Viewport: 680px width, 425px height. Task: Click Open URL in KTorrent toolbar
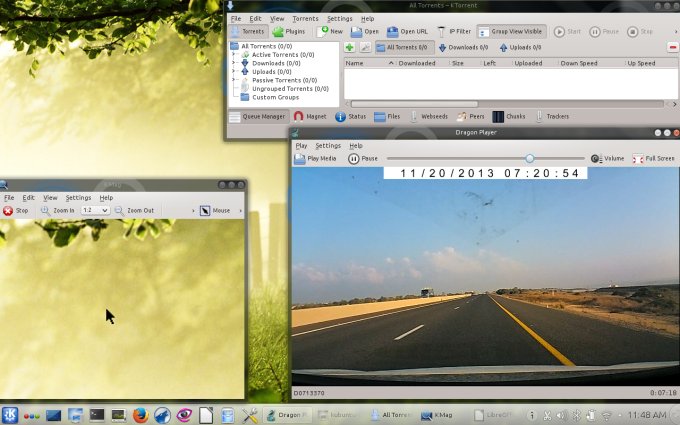412,31
